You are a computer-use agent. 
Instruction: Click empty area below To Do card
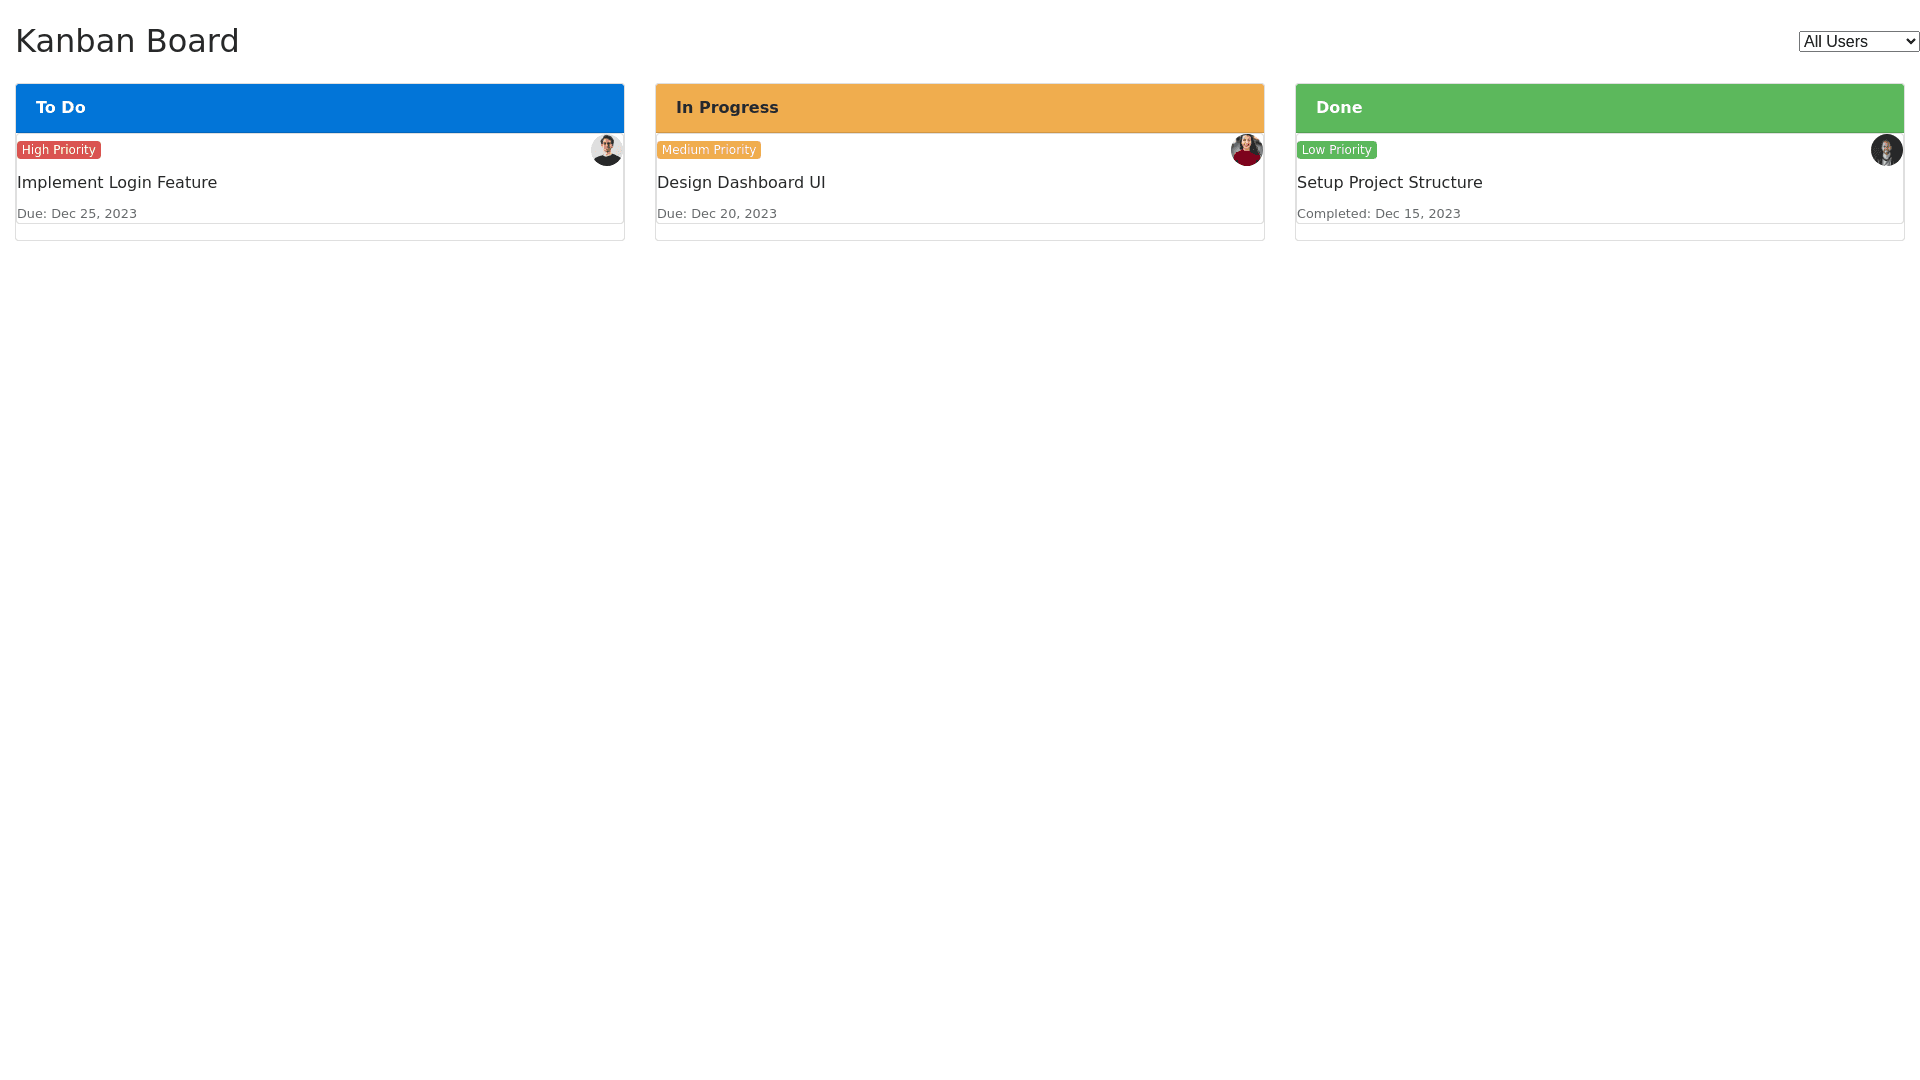[x=320, y=232]
